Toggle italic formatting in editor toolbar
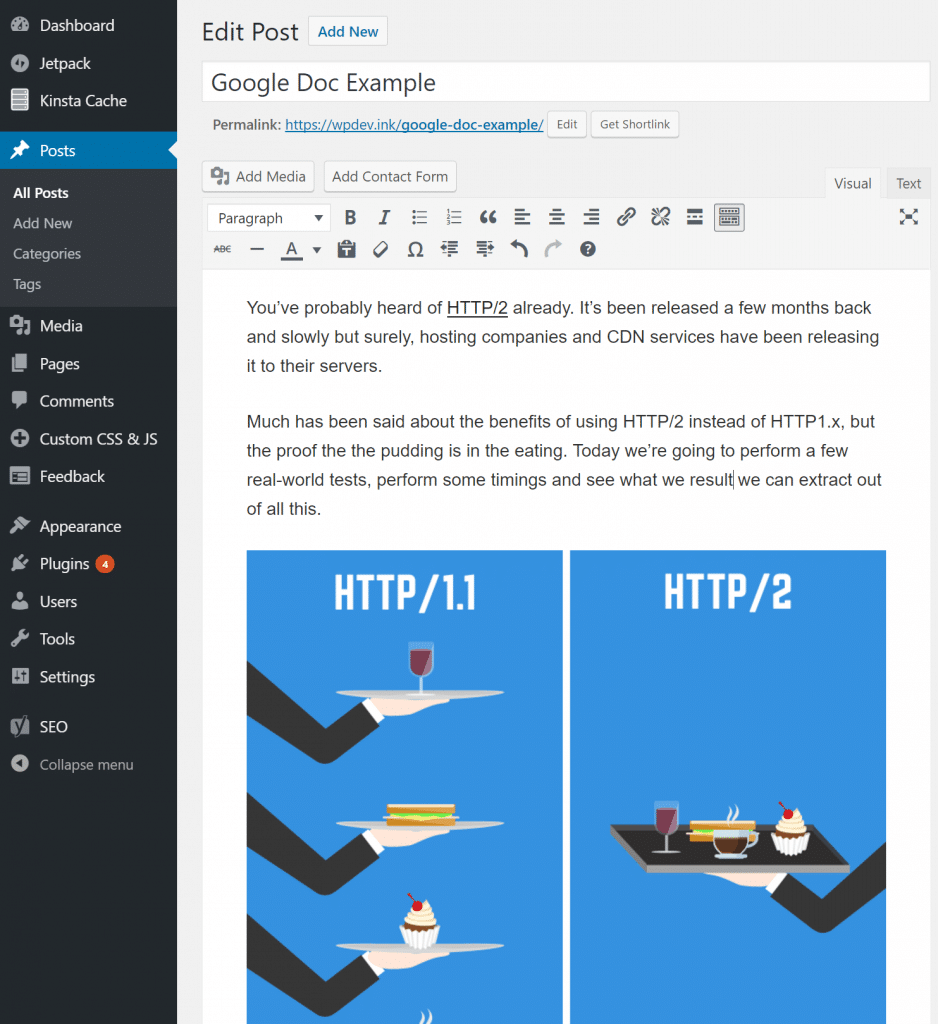This screenshot has height=1024, width=938. click(385, 217)
